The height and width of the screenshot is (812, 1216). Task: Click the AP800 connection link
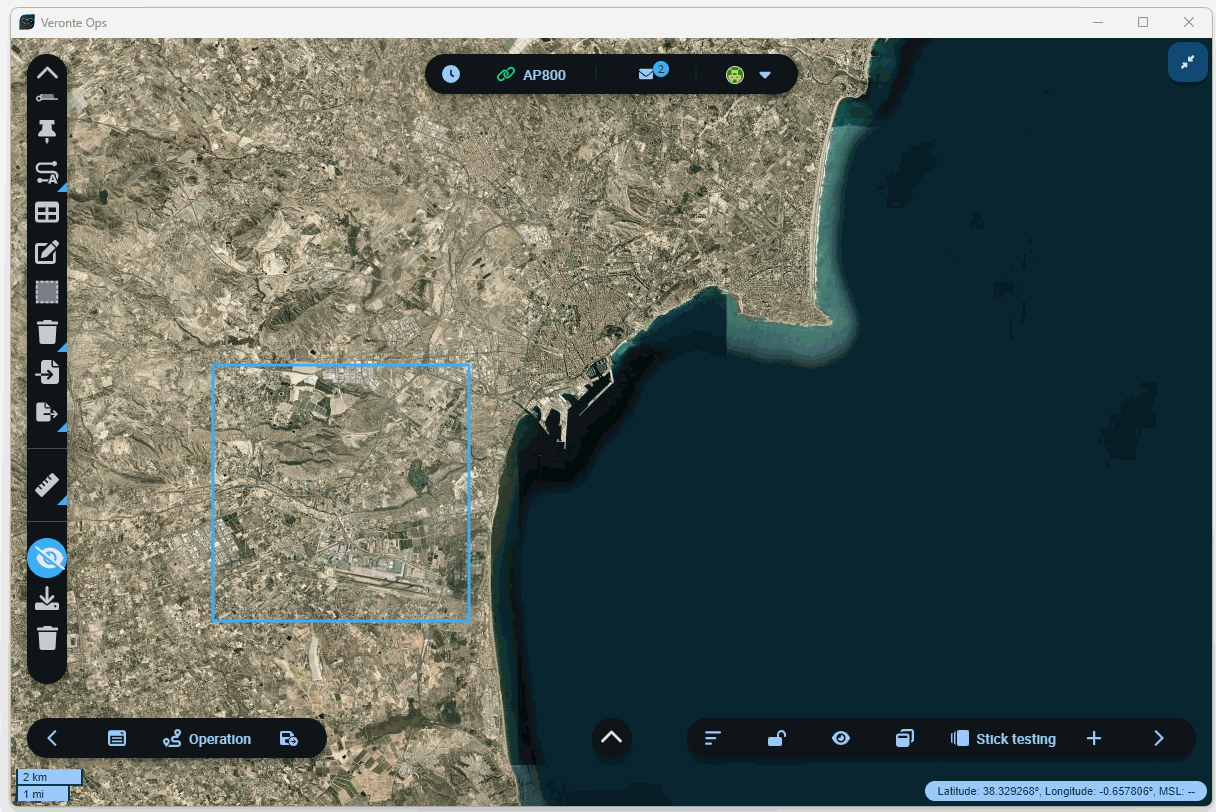[x=531, y=74]
